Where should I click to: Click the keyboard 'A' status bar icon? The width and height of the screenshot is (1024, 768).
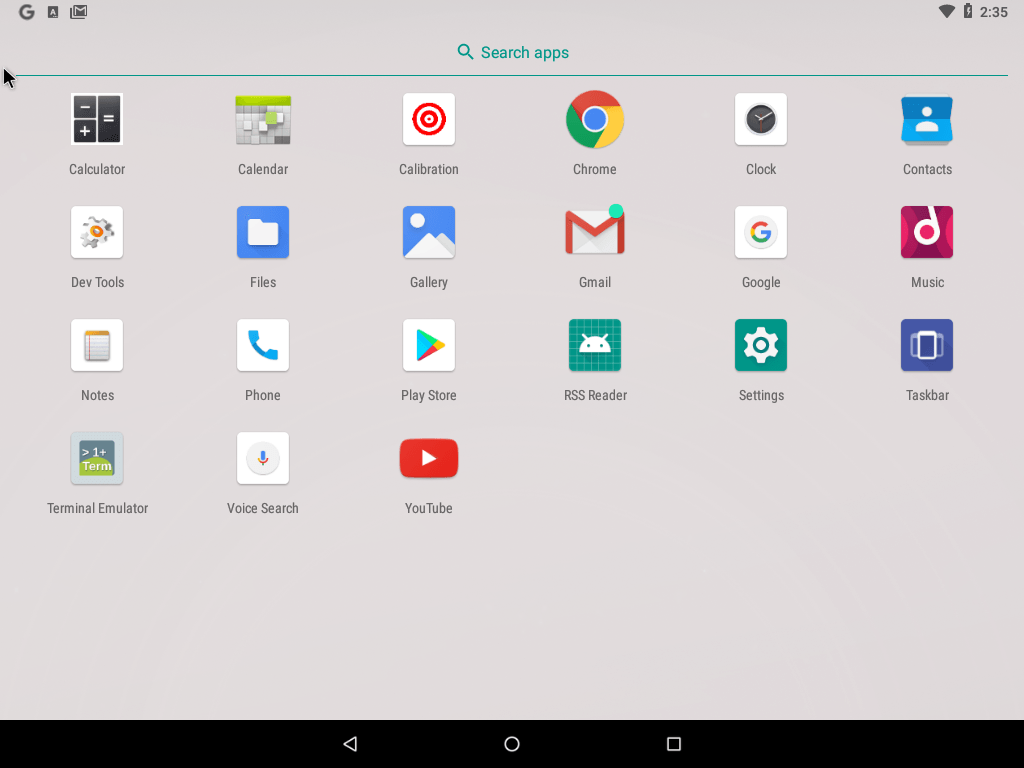53,12
